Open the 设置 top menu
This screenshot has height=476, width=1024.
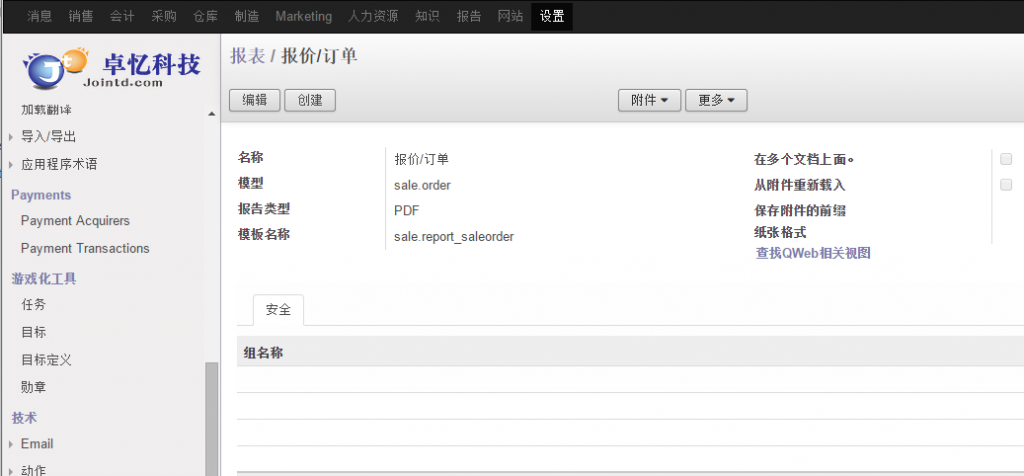coord(551,16)
